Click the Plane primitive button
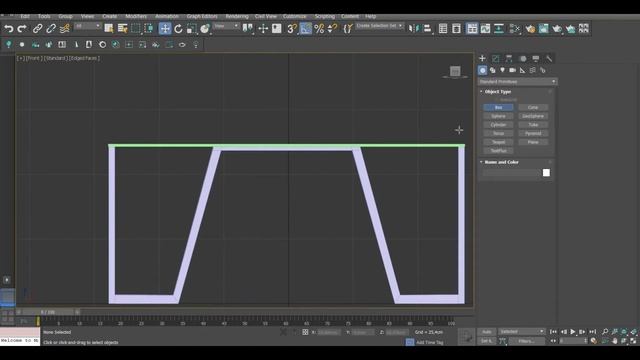This screenshot has height=360, width=640. click(x=533, y=142)
